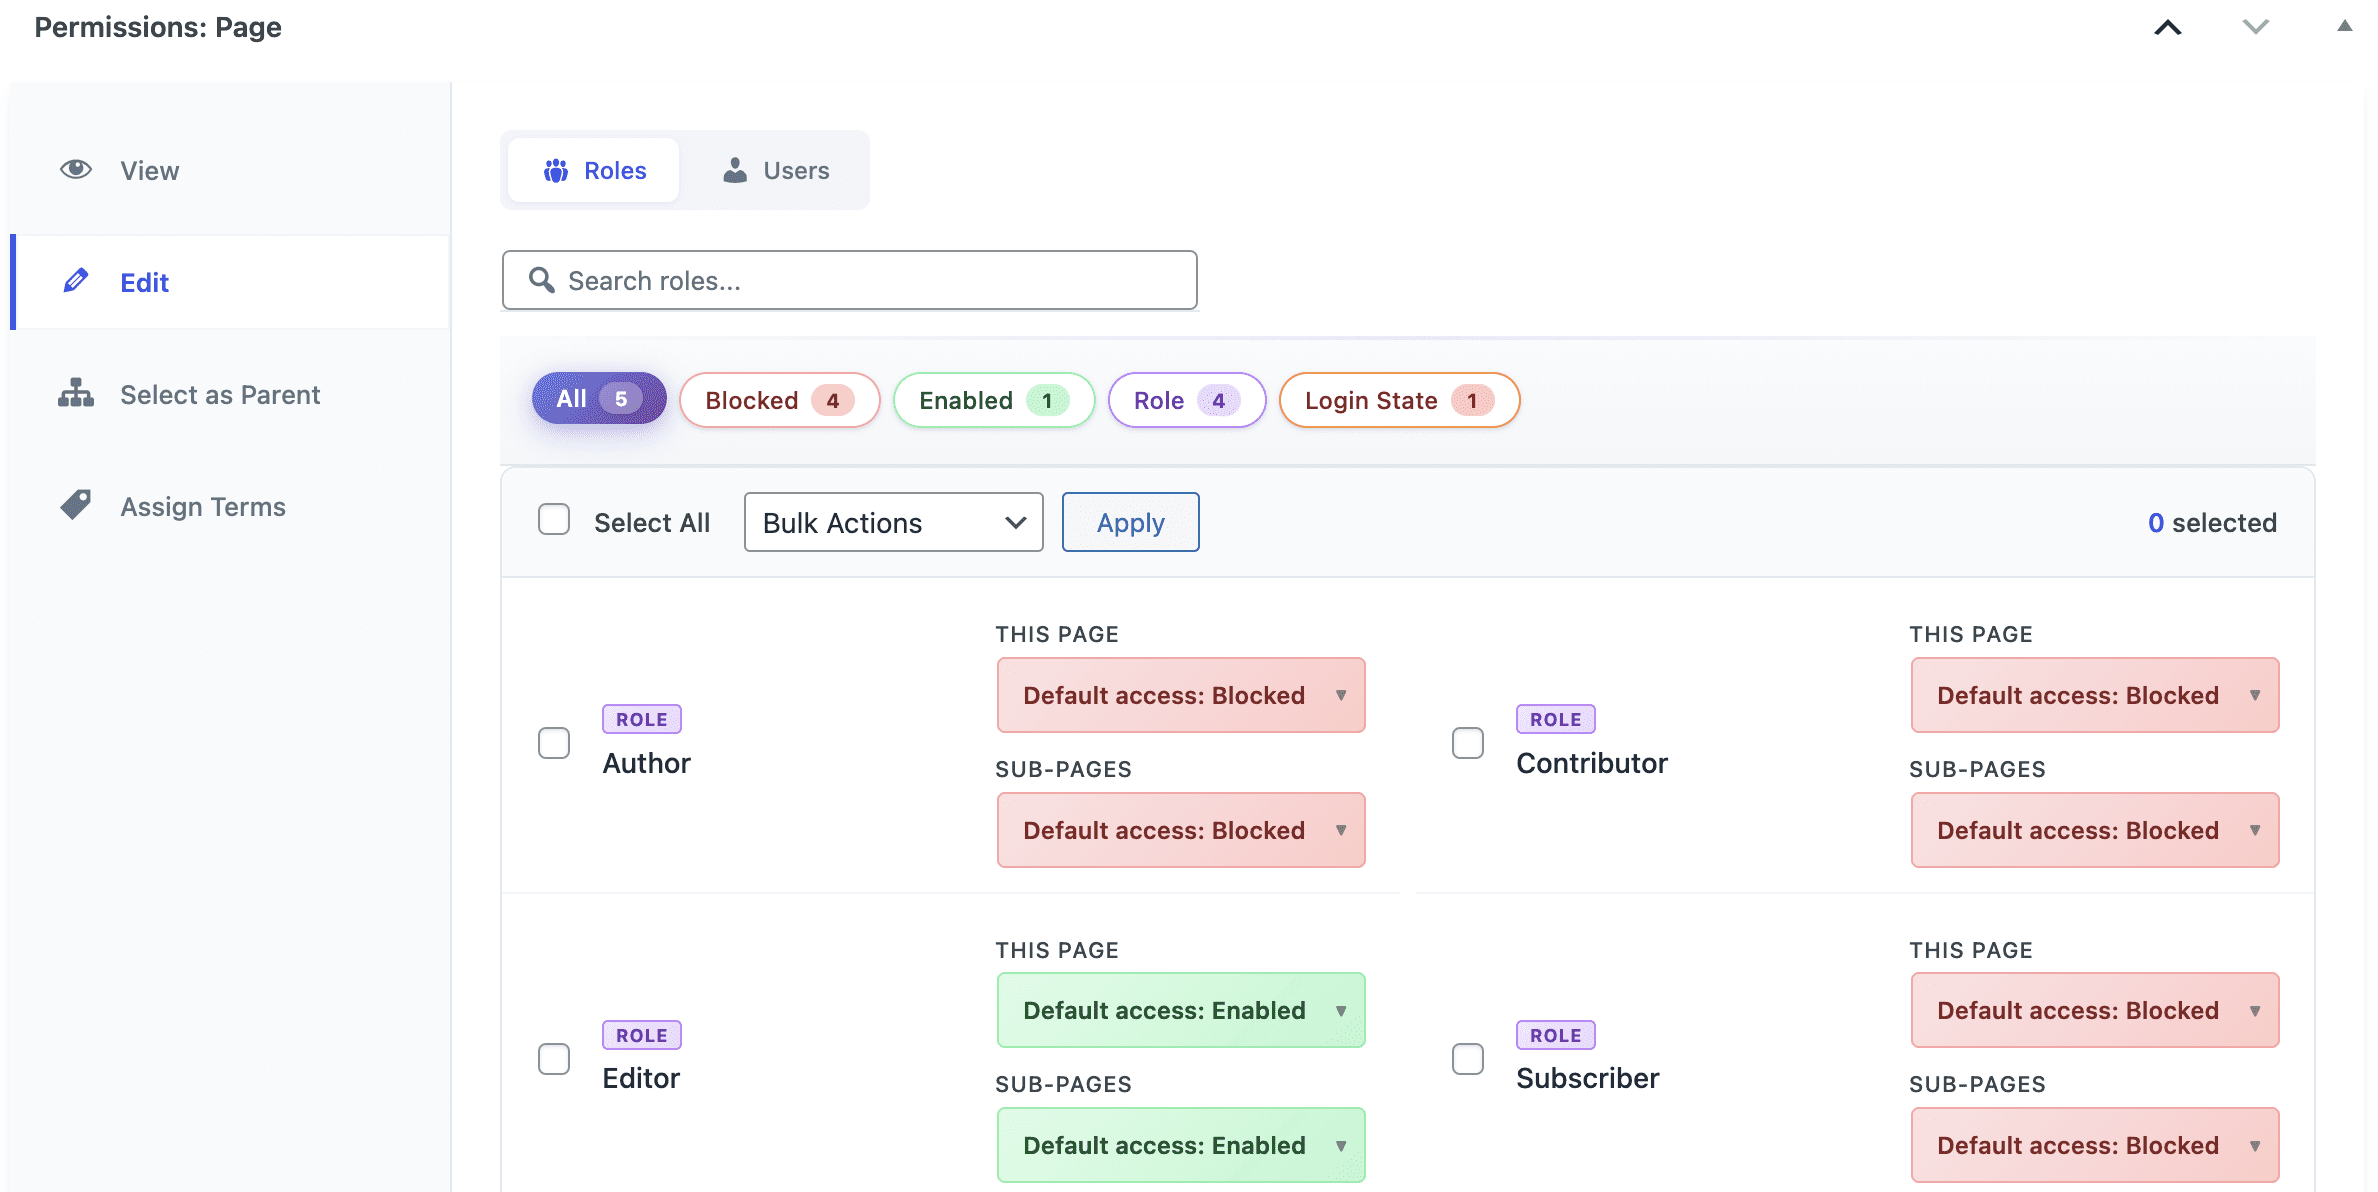
Task: Open Contributor's Sub-Pages access dropdown
Action: [x=2094, y=830]
